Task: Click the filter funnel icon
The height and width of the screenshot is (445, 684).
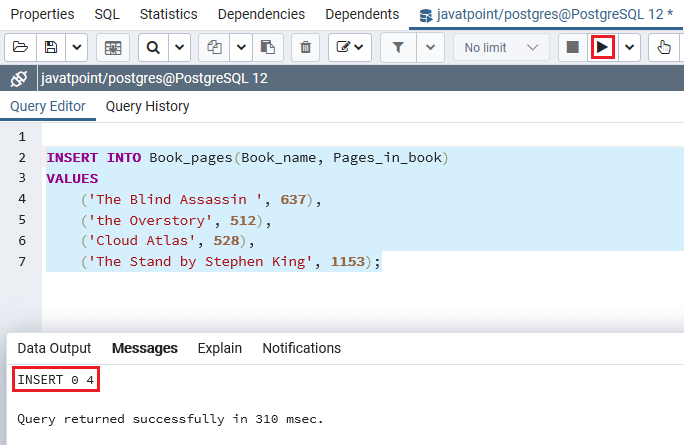Action: tap(398, 47)
